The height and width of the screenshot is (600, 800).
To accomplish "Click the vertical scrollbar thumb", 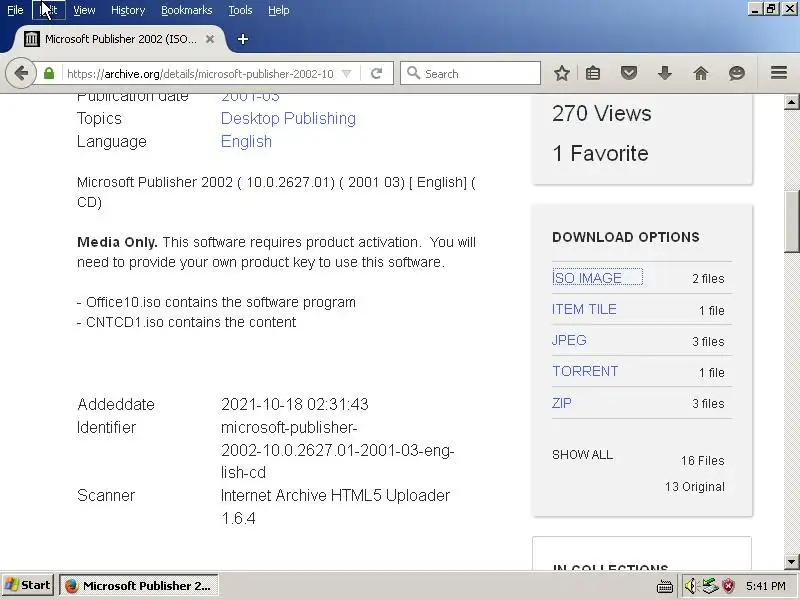I will (x=791, y=222).
